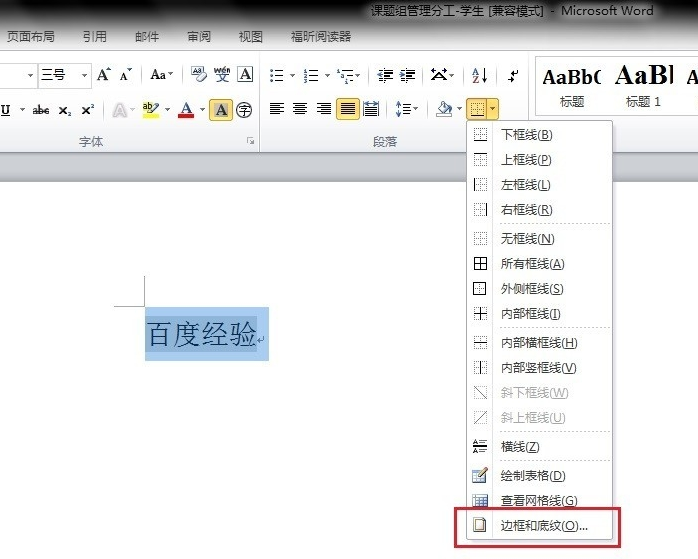Open the Font dialog launcher
The height and width of the screenshot is (559, 698).
click(251, 141)
